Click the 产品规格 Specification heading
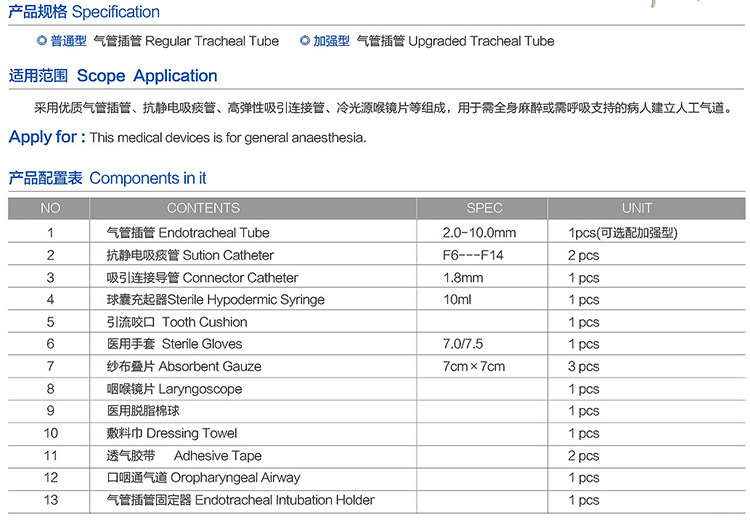750x520 pixels. pos(84,12)
